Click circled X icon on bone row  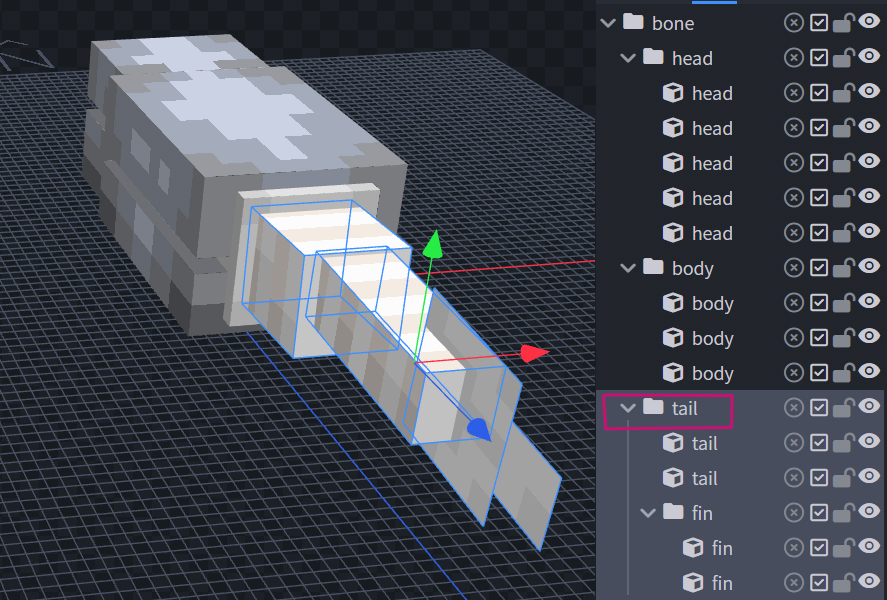pos(794,23)
